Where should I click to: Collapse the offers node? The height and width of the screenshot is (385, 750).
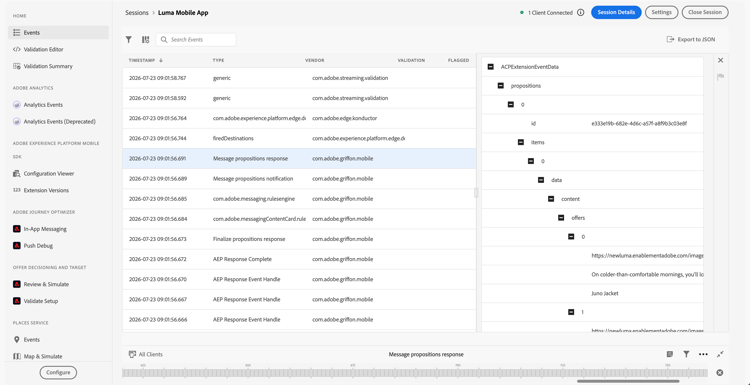point(561,218)
